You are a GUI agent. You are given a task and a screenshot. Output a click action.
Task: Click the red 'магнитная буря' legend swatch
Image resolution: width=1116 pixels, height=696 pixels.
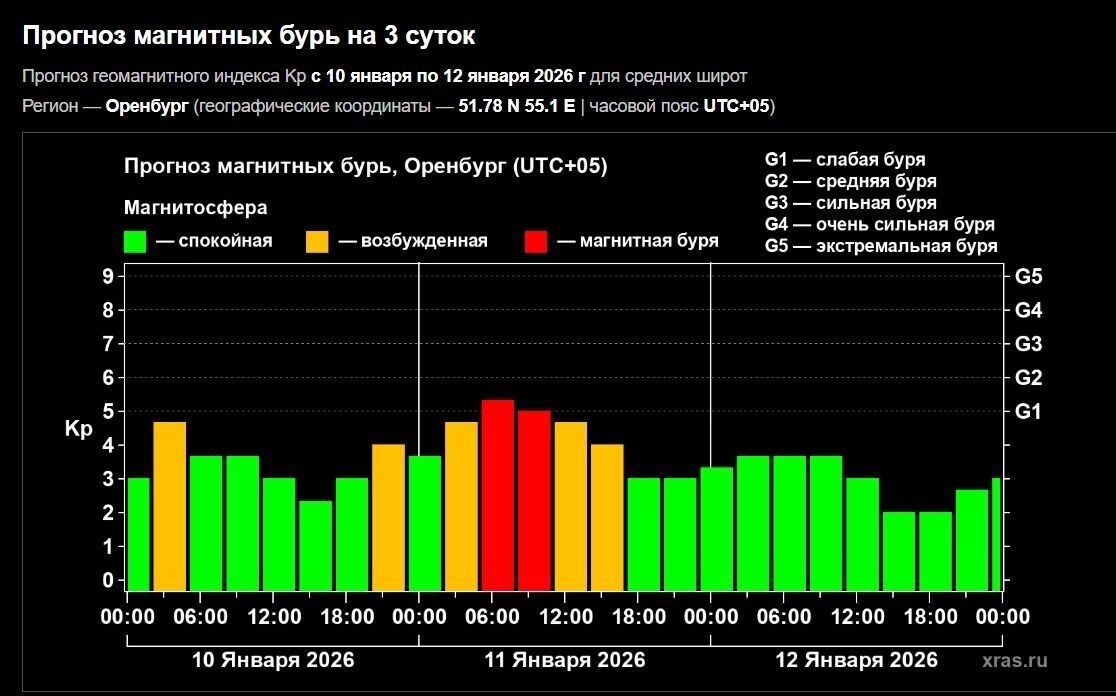tap(536, 241)
